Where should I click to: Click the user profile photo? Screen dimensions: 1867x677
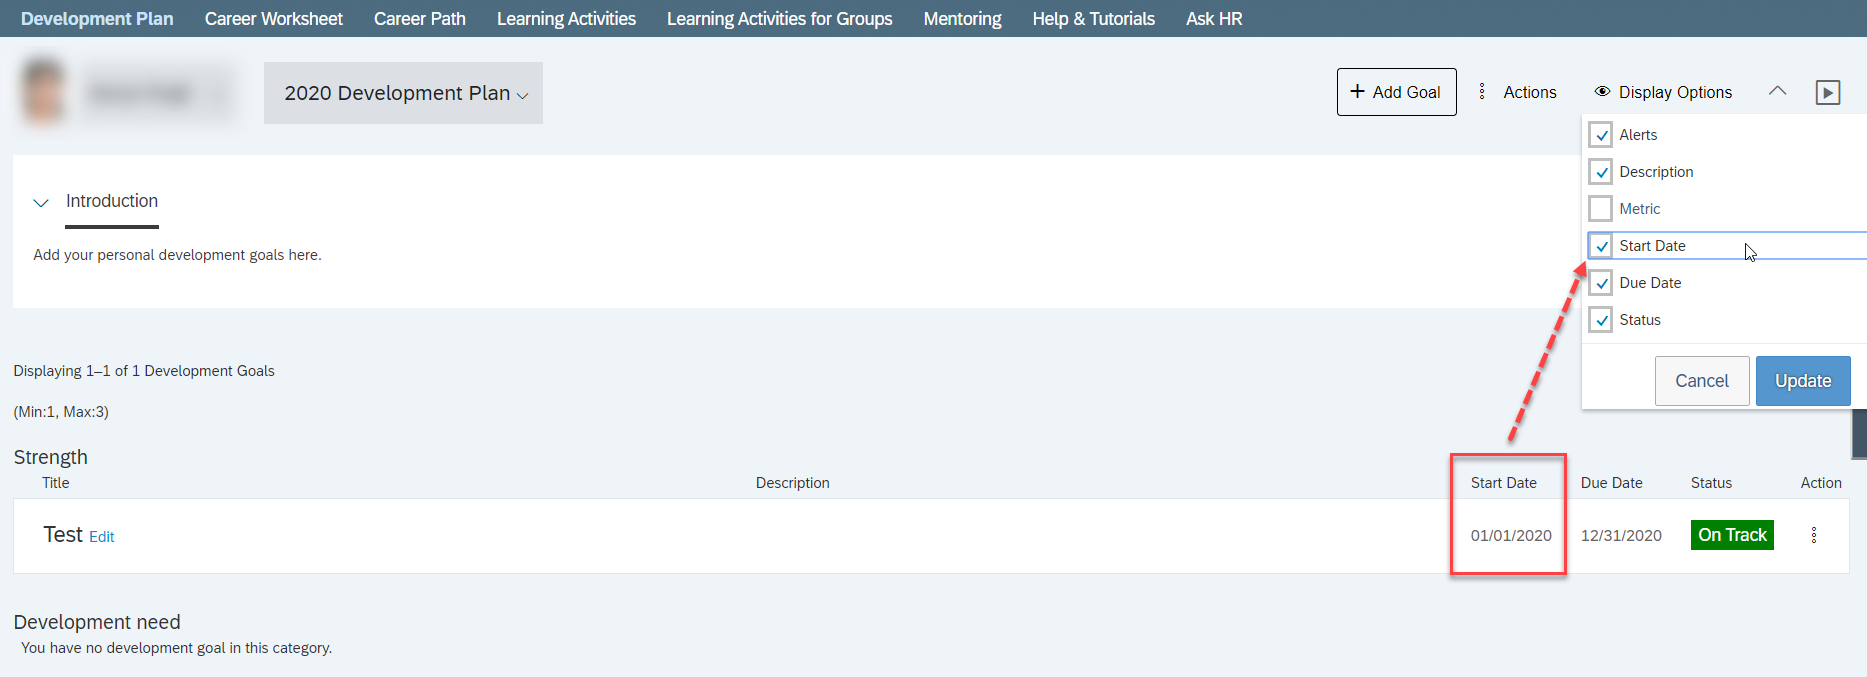pos(44,92)
